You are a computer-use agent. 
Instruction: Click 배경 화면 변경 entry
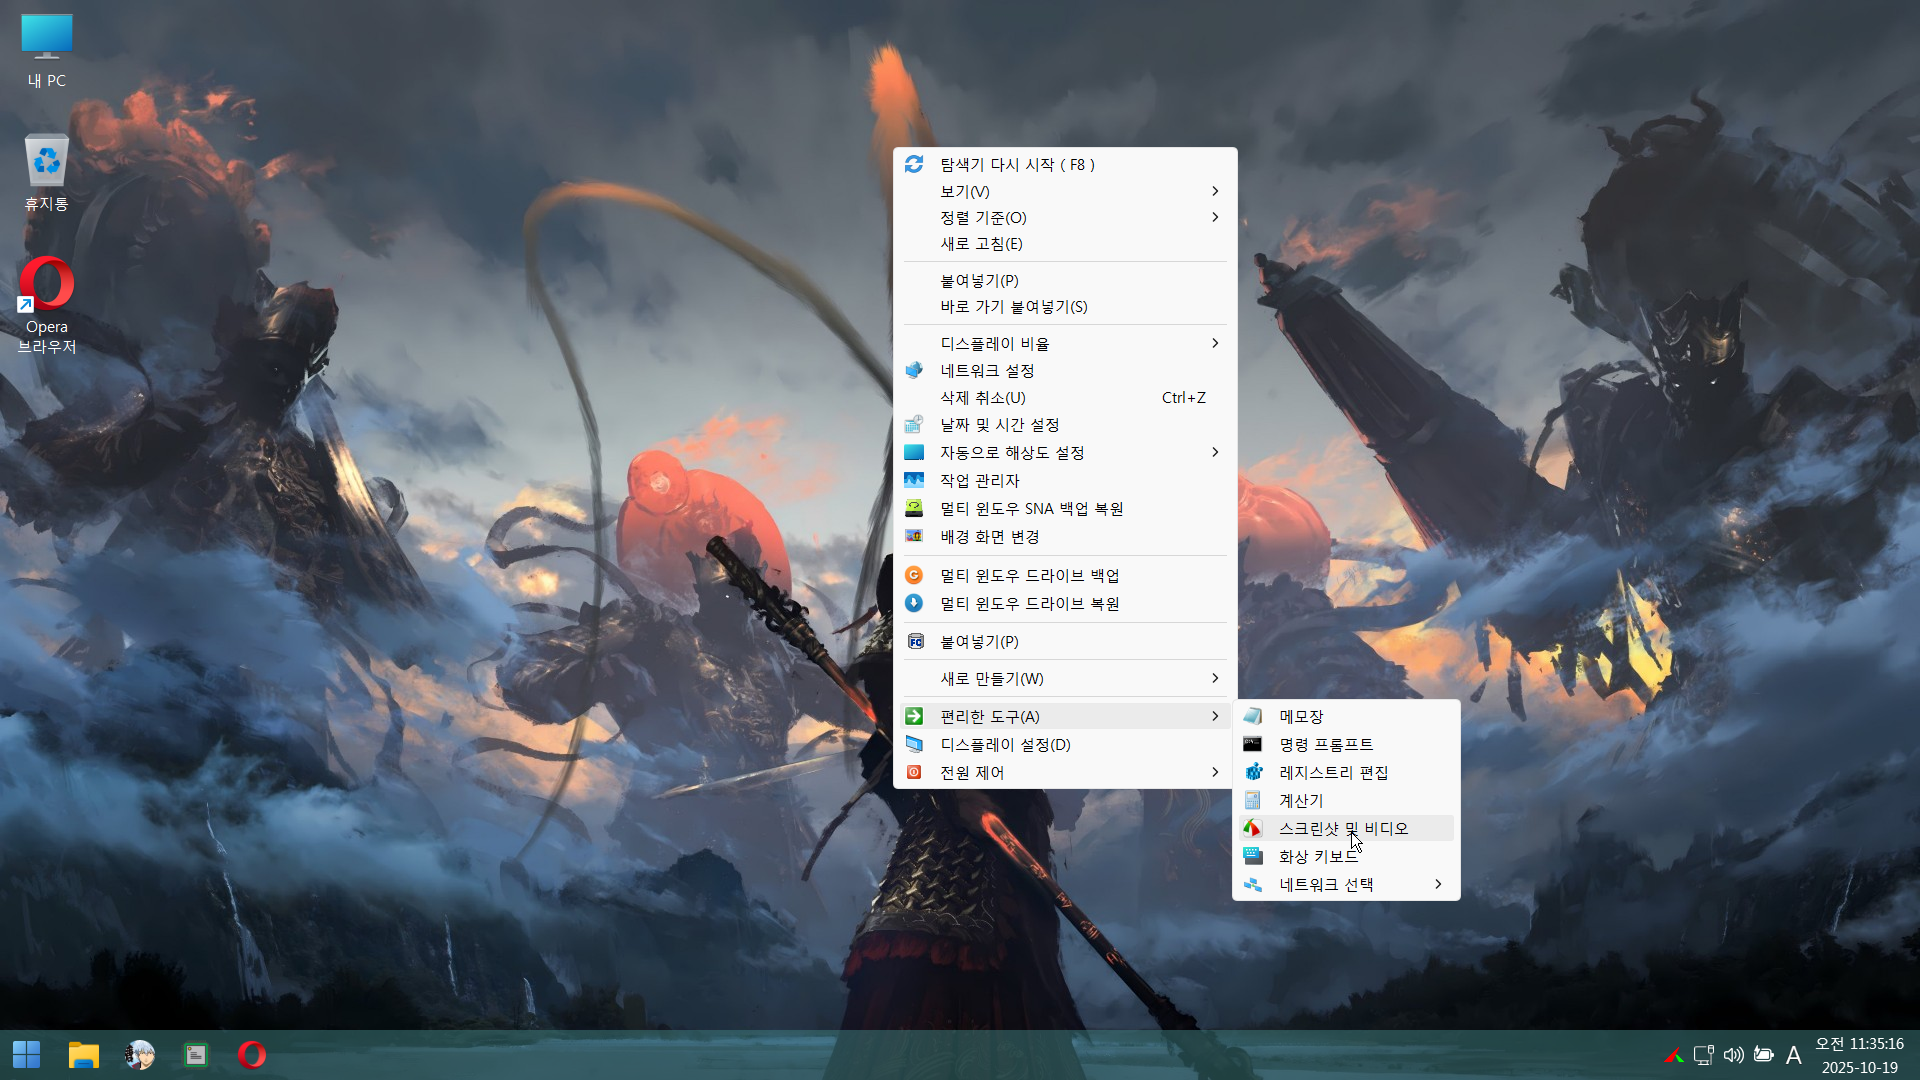[x=989, y=536]
